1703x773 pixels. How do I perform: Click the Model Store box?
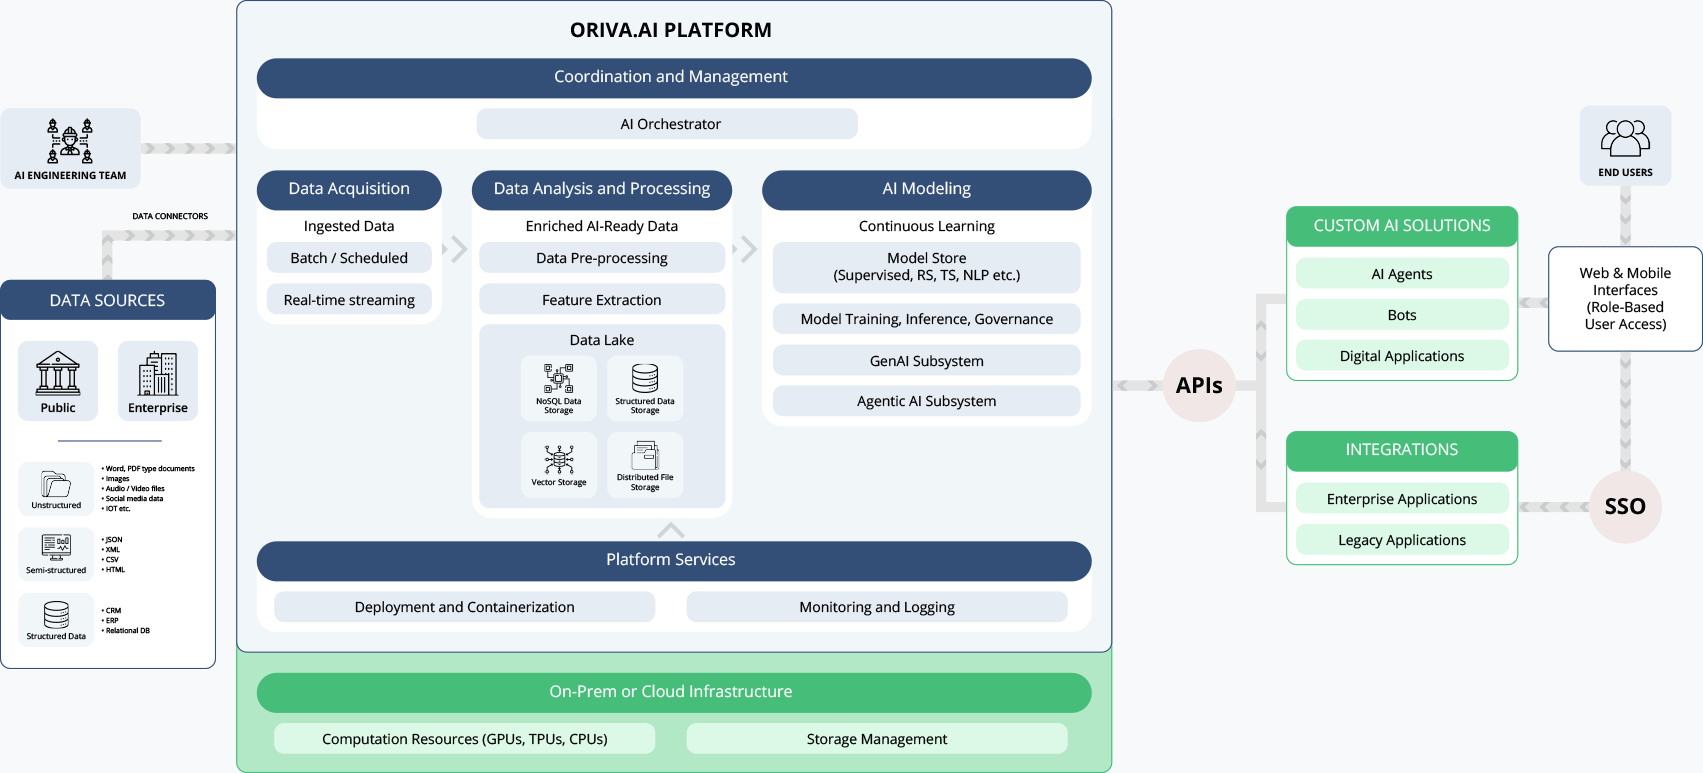point(926,267)
